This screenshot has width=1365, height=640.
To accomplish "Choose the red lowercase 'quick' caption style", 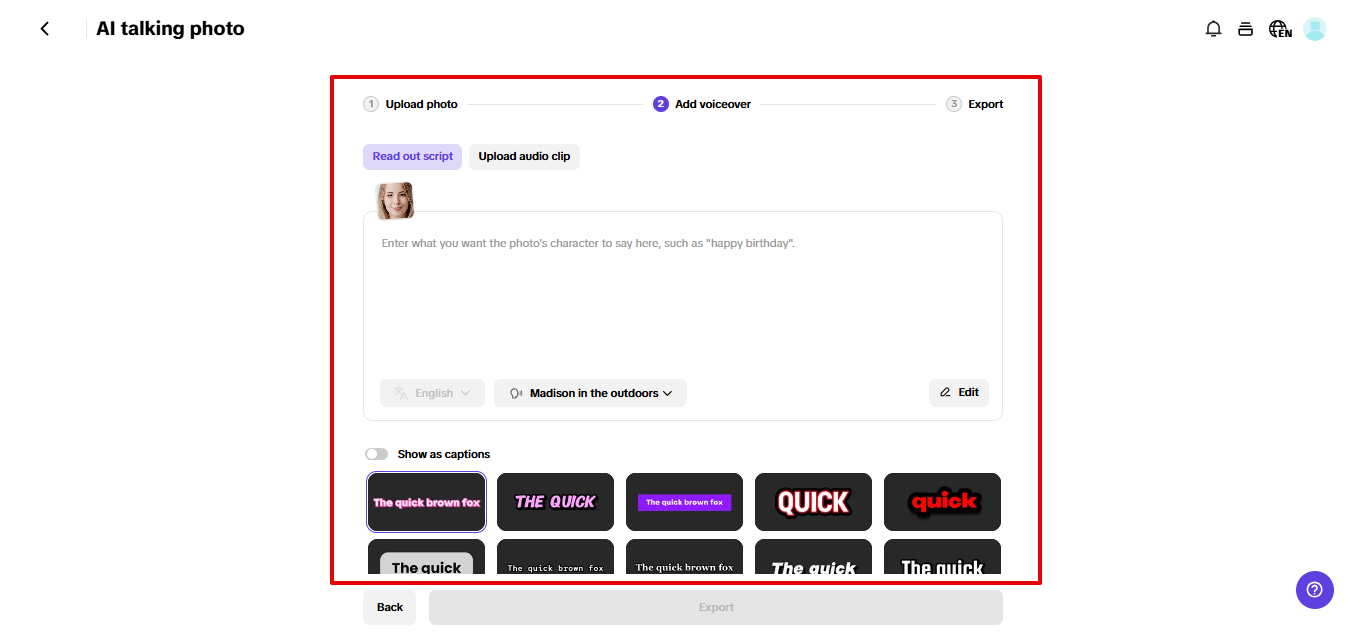I will (x=942, y=502).
